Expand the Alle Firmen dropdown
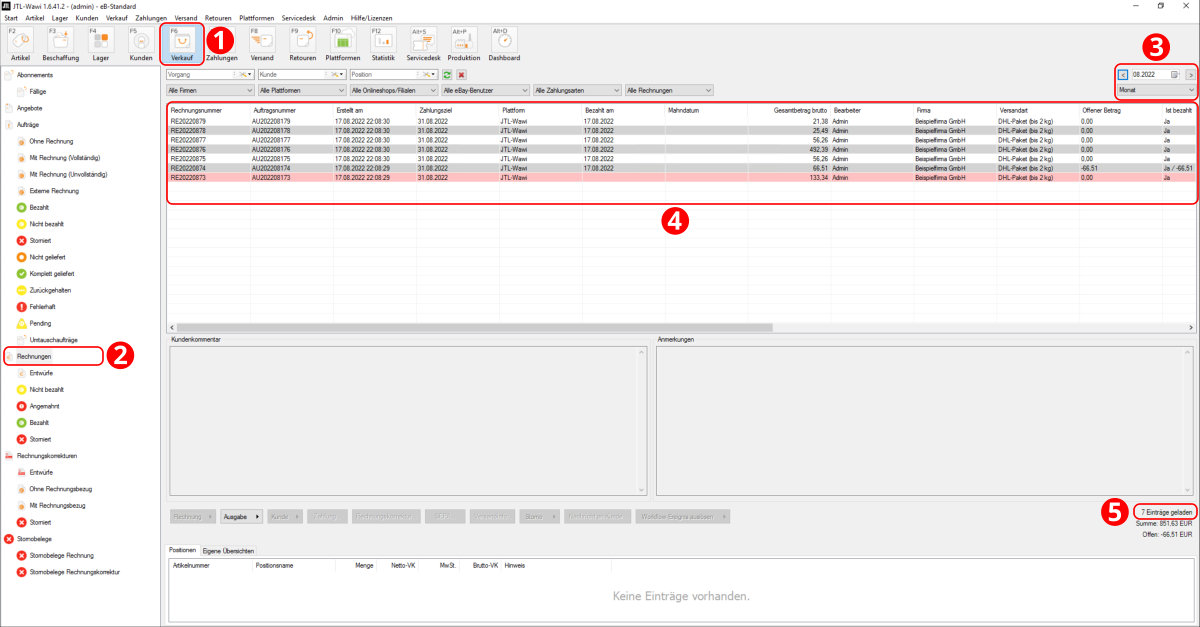Image resolution: width=1200 pixels, height=627 pixels. [208, 91]
